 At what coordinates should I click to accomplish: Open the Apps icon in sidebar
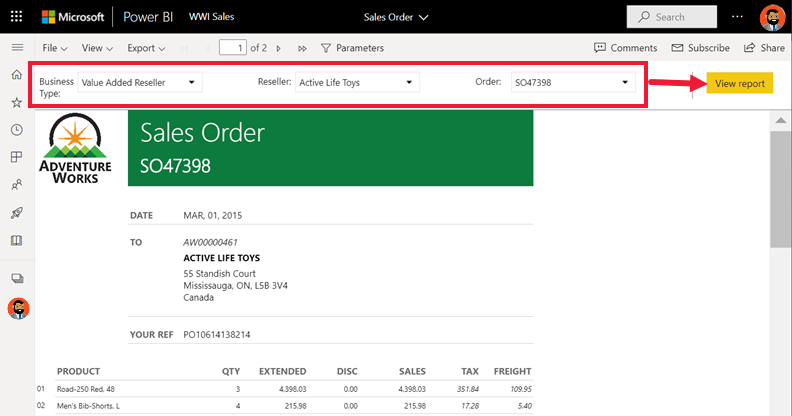[x=17, y=157]
